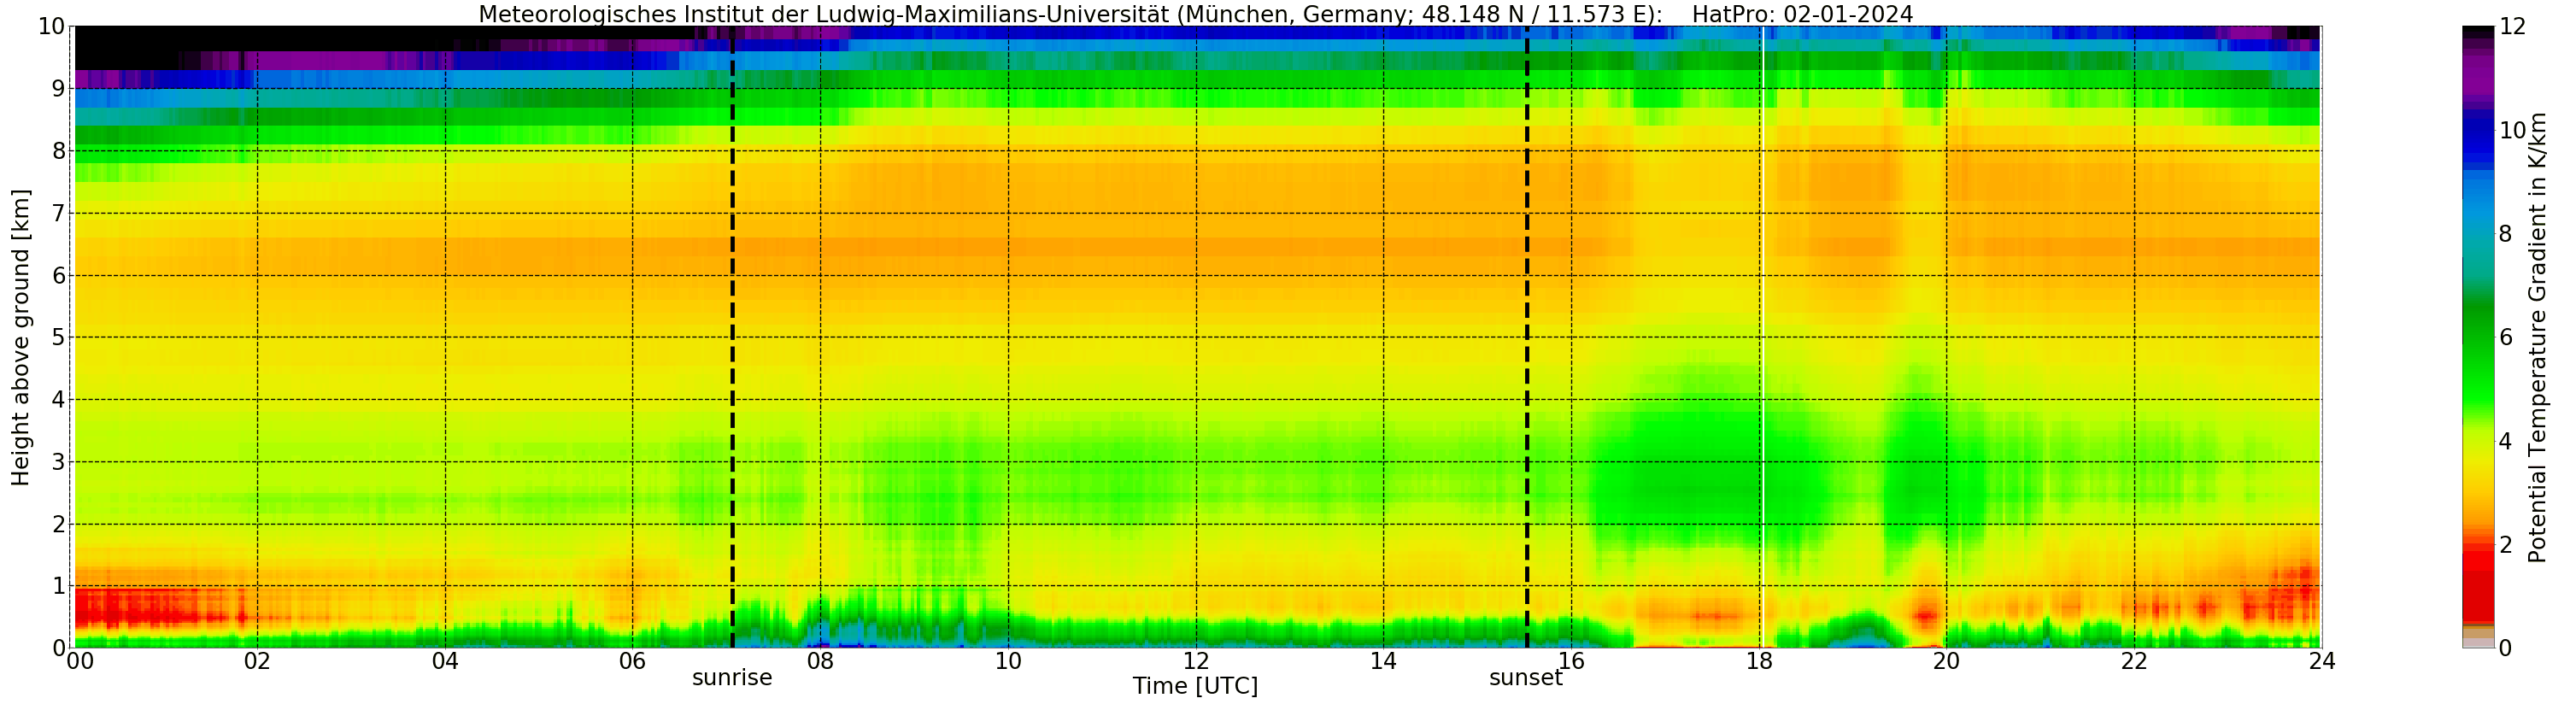Click the 'Potential Temperature Gradient in K/km' colorbar label
This screenshot has width=2576, height=704.
pyautogui.click(x=2538, y=337)
